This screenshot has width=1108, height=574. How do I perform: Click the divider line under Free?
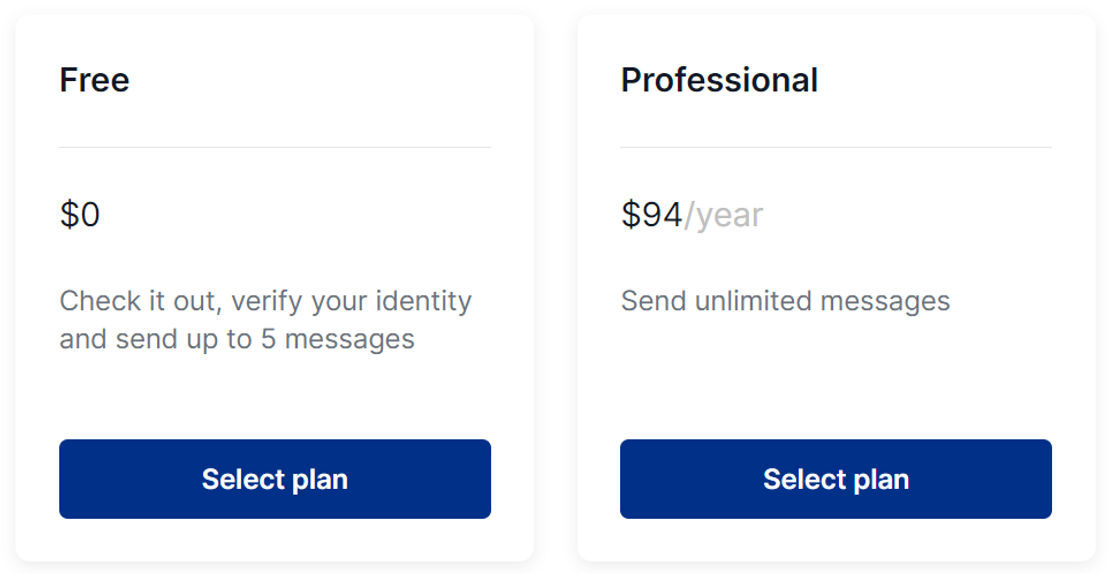[275, 147]
